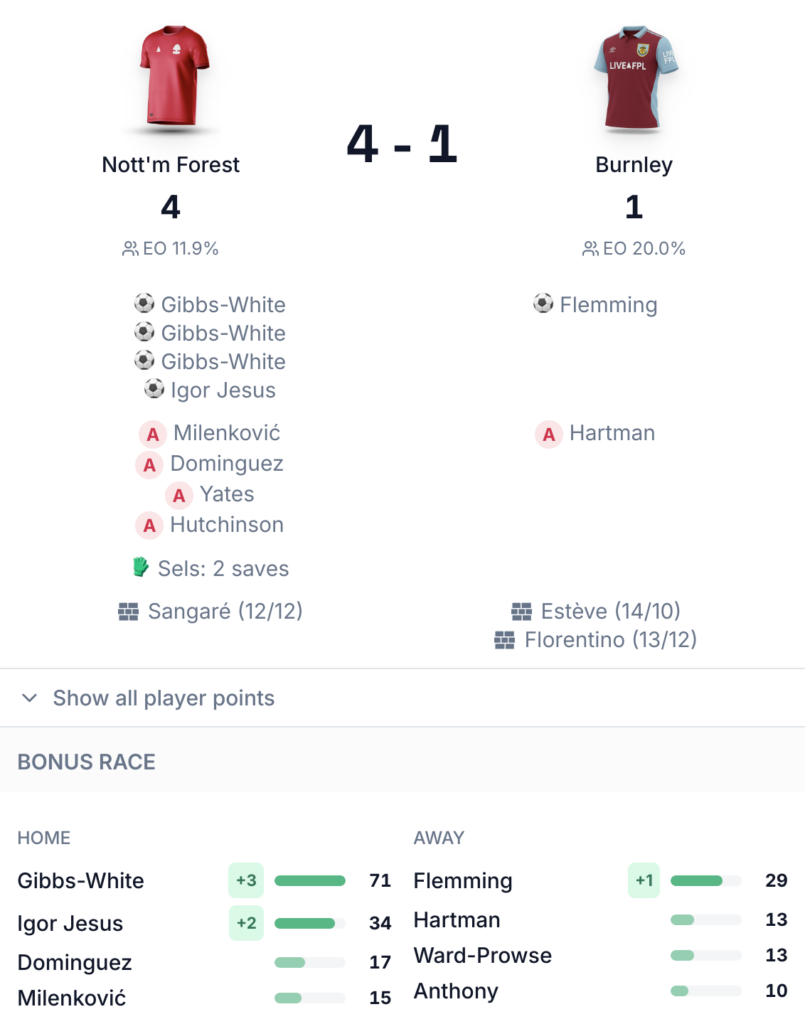Click the green glove saves icon for Sels
This screenshot has width=805, height=1024.
[141, 568]
